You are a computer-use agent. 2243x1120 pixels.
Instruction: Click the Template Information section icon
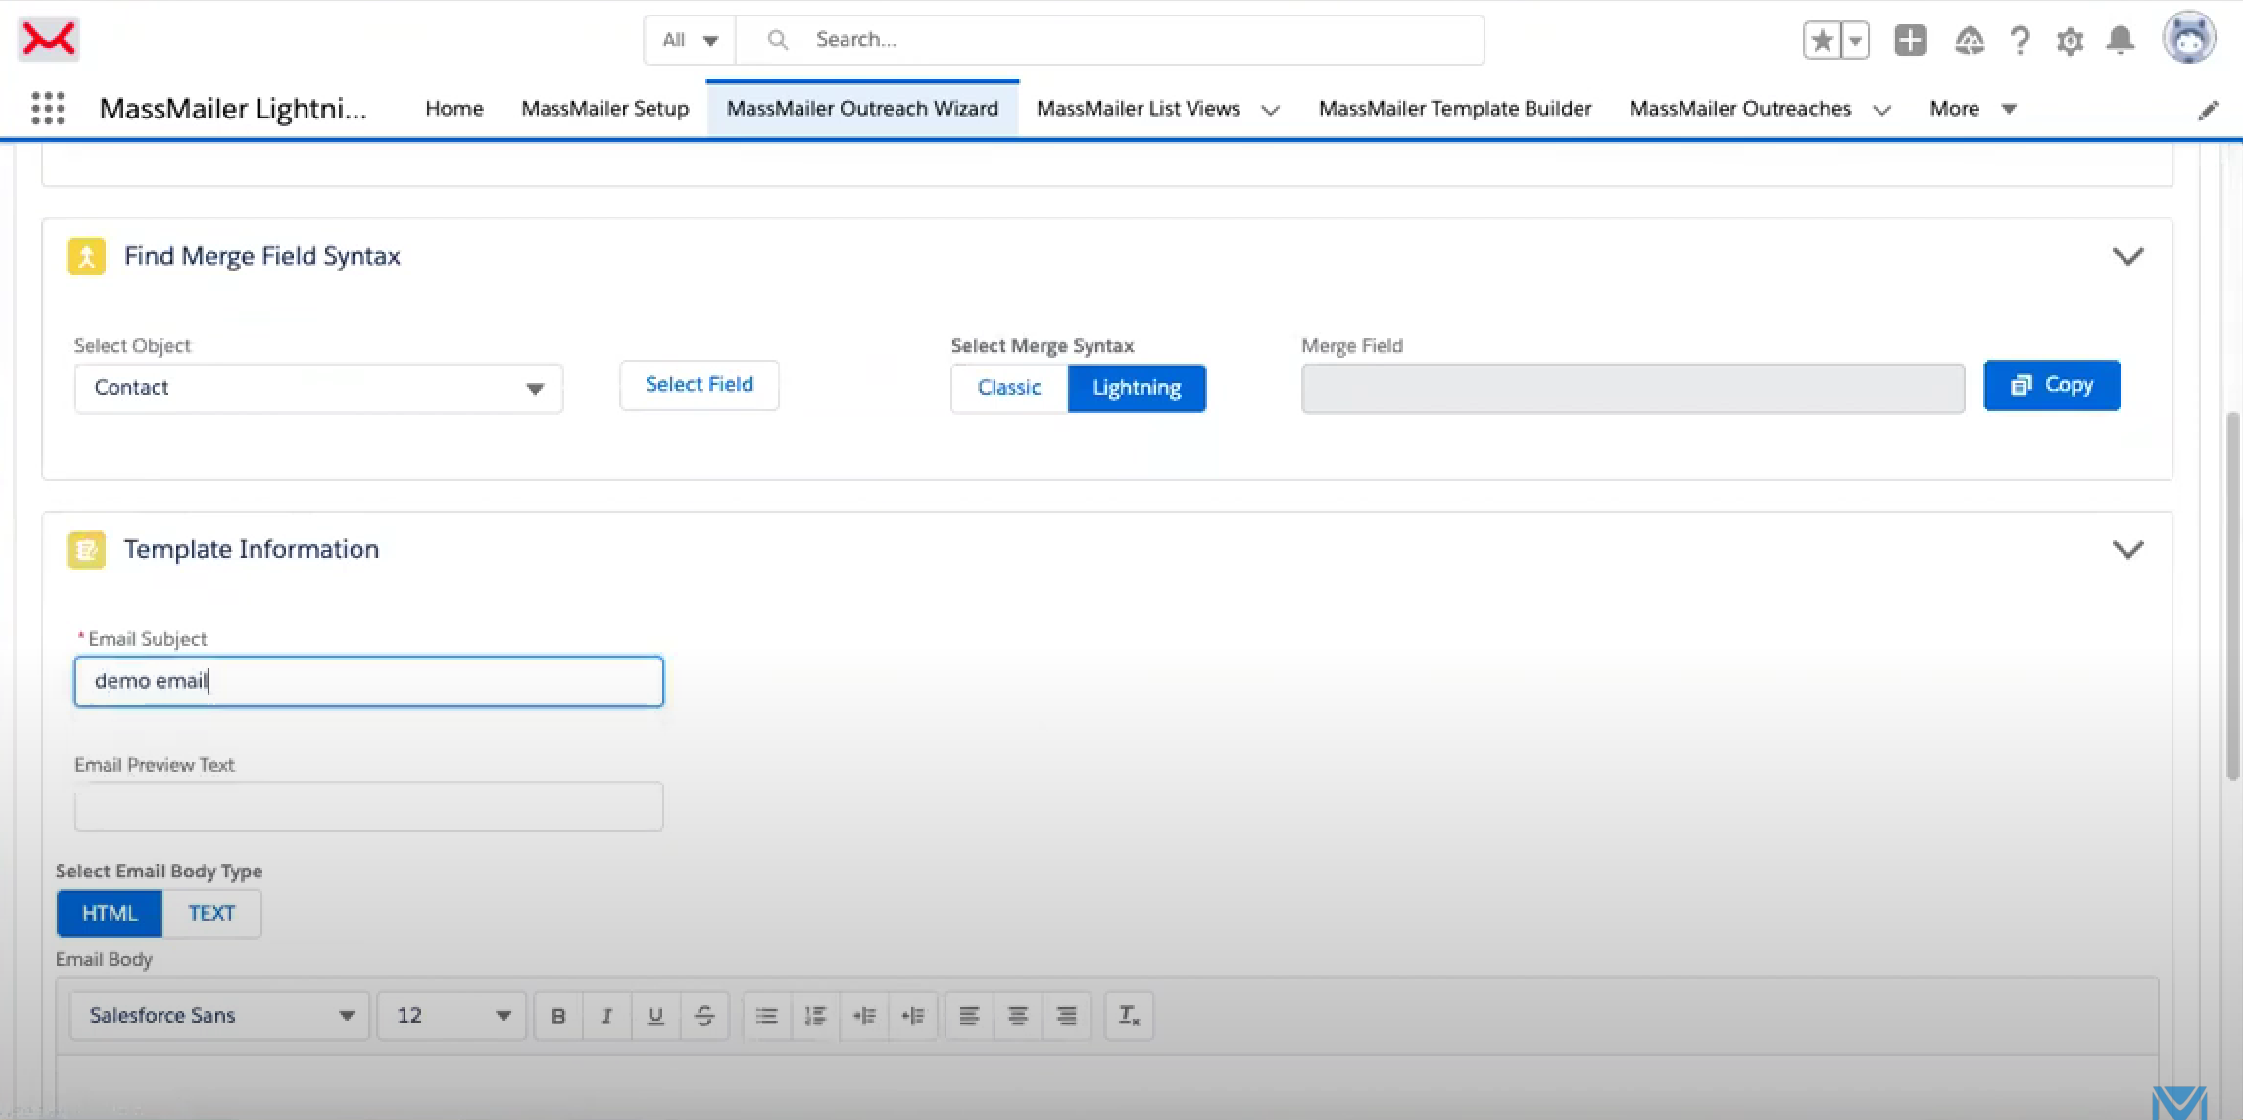(87, 549)
